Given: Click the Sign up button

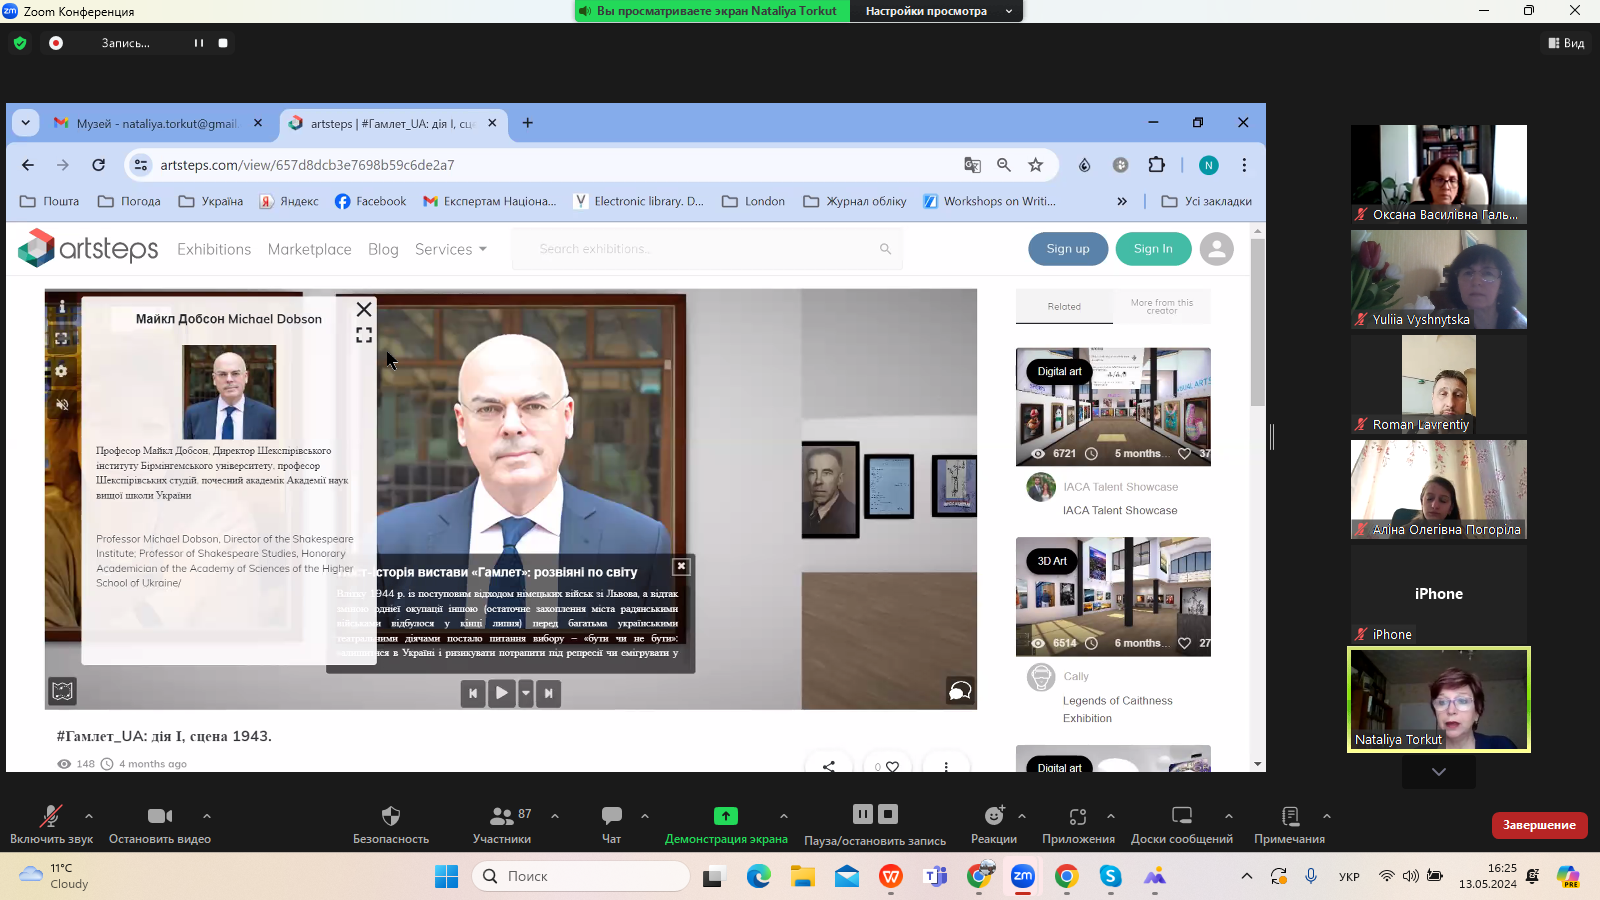Looking at the screenshot, I should (x=1068, y=249).
